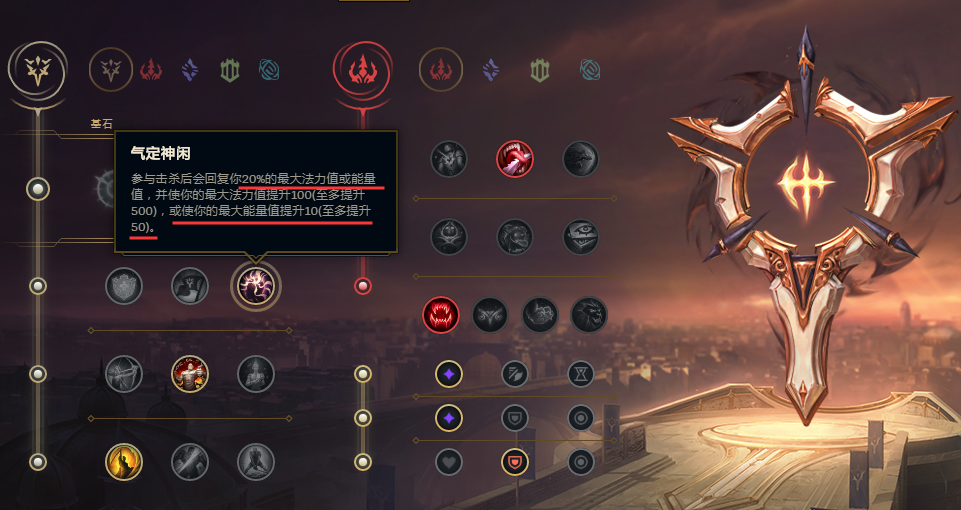961x510 pixels.
Task: Click the large Precision primary path emblem
Action: [37, 70]
